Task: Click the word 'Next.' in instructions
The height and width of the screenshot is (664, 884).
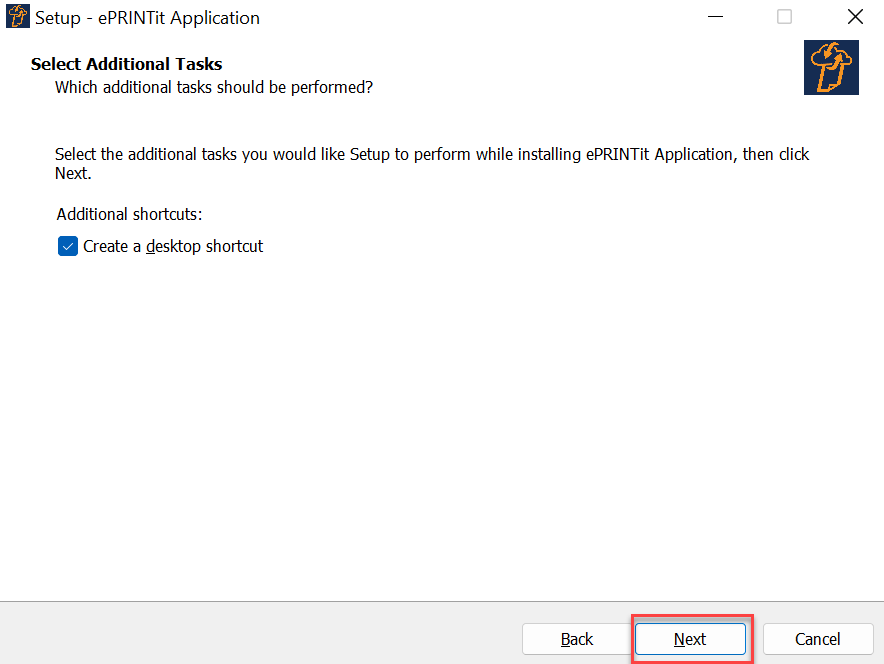Action: 73,173
